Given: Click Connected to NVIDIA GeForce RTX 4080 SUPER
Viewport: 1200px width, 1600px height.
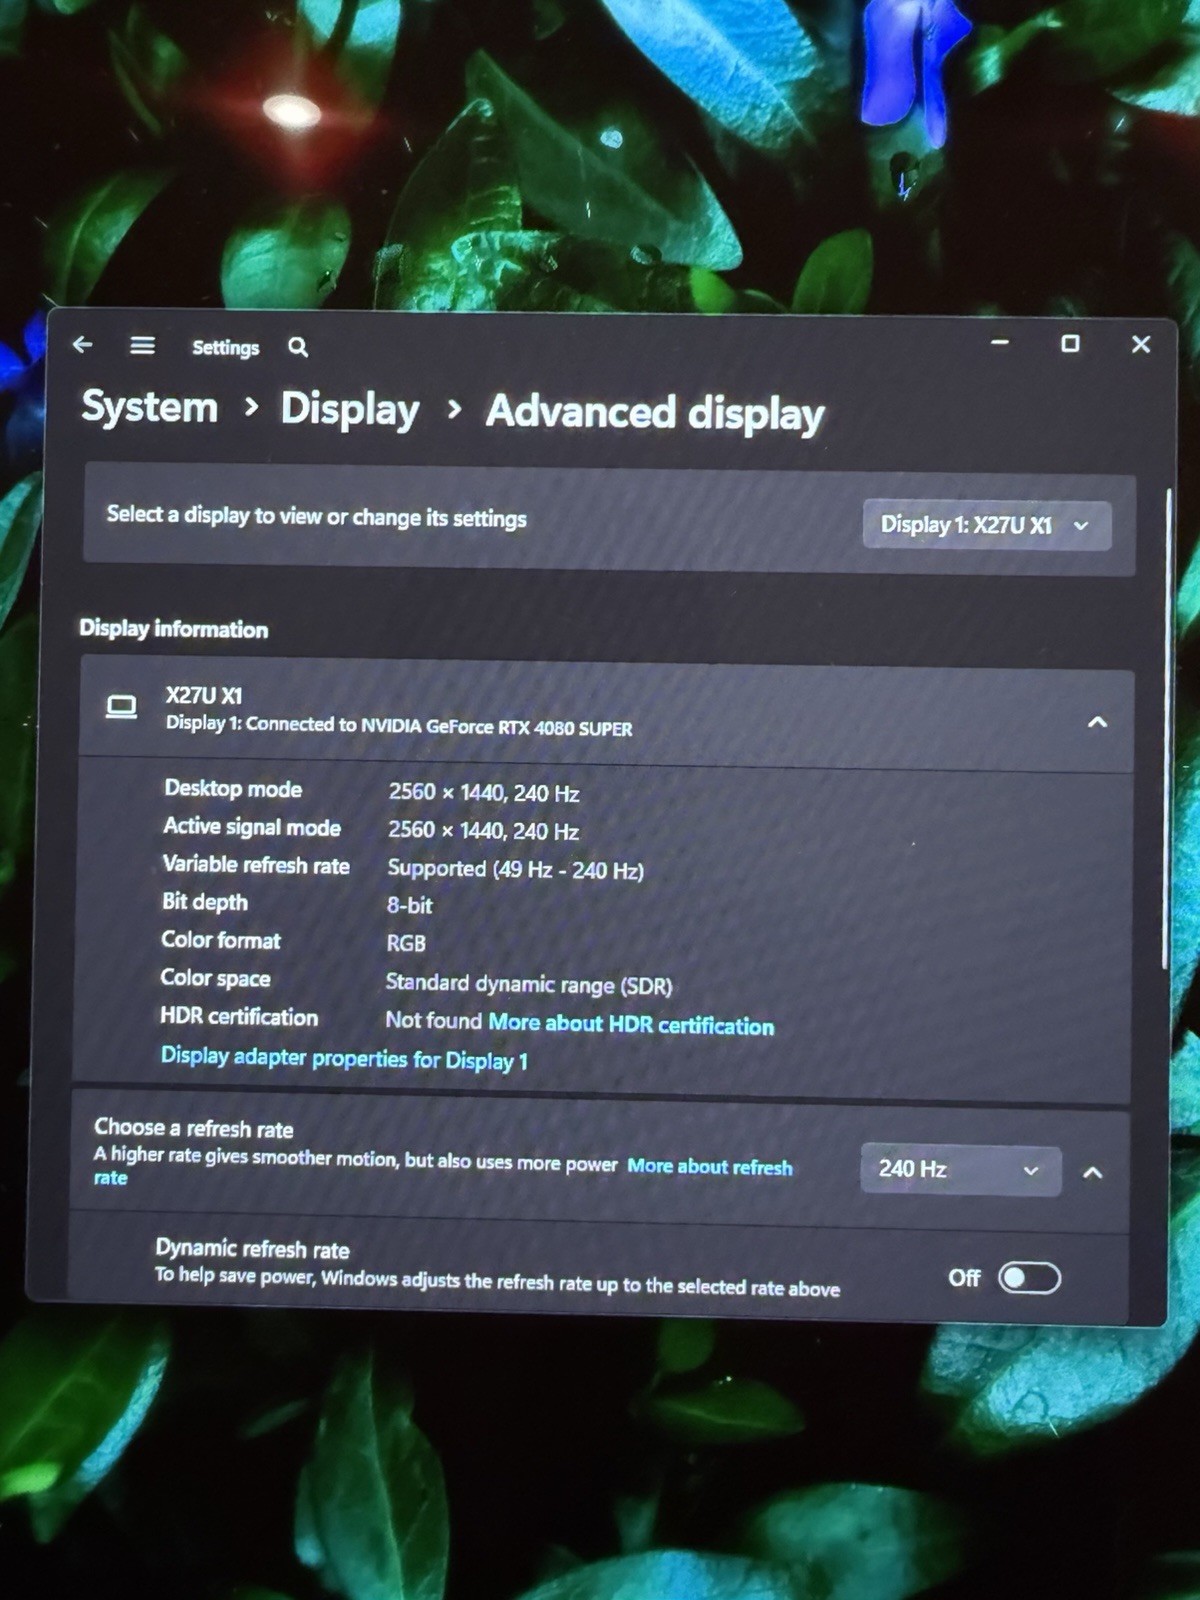Looking at the screenshot, I should [x=439, y=726].
